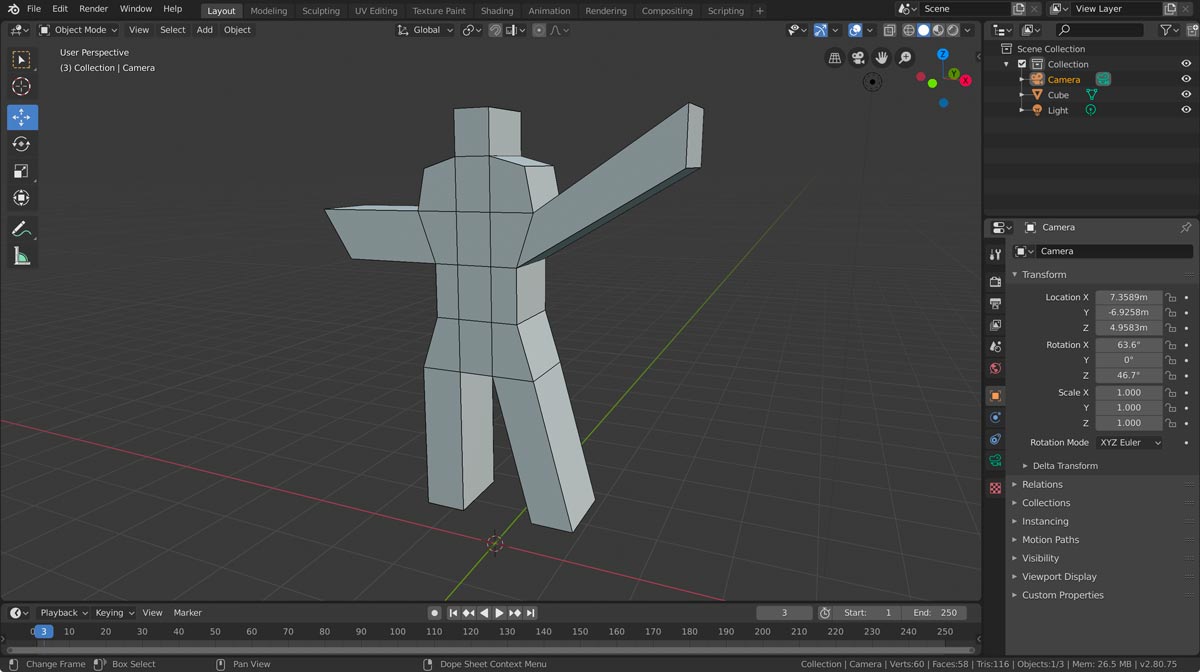Screen dimensions: 1200x672
Task: Switch to the Sculpting workspace tab
Action: [x=320, y=11]
